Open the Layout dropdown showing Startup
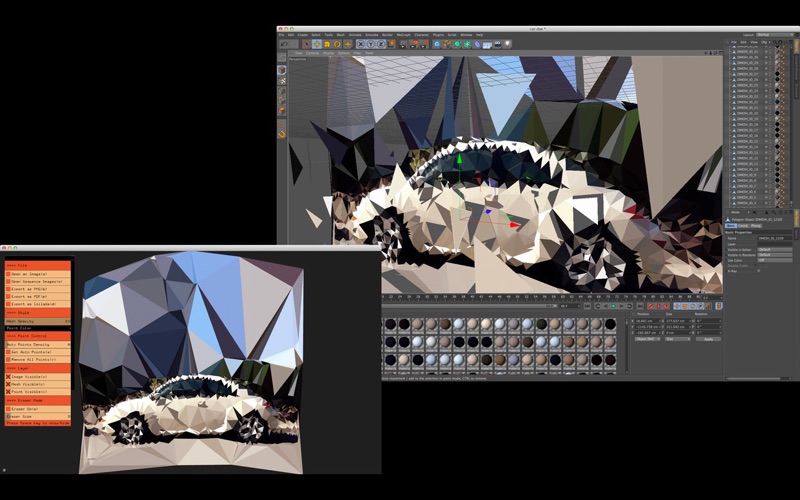800x500 pixels. tap(774, 35)
